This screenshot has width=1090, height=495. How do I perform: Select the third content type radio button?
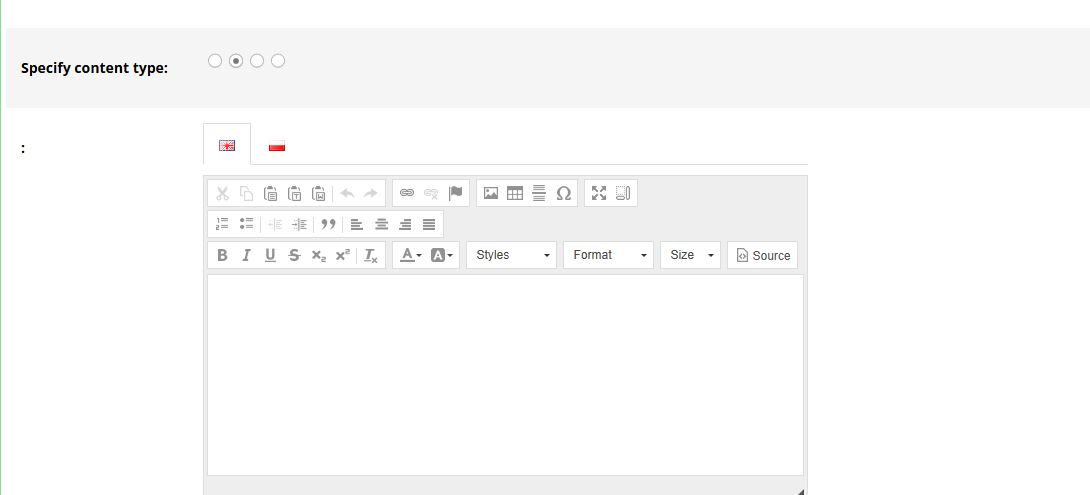[x=257, y=61]
